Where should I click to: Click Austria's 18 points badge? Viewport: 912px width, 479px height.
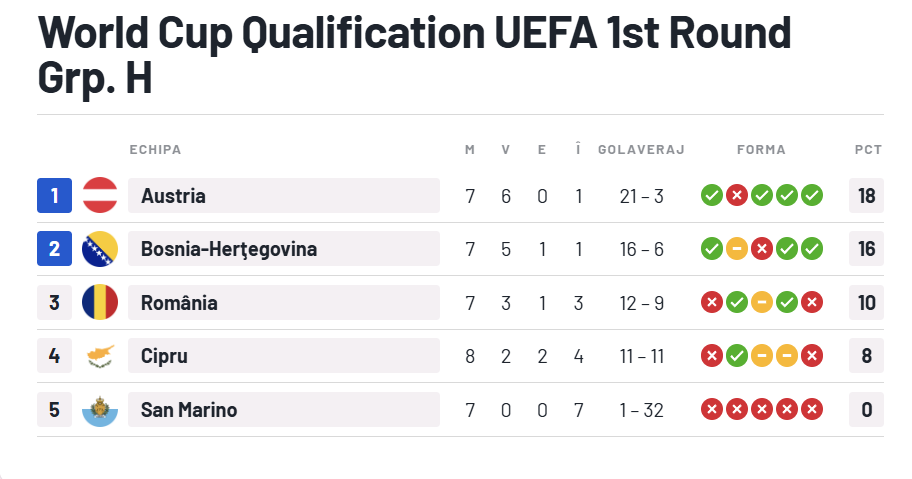pos(866,195)
